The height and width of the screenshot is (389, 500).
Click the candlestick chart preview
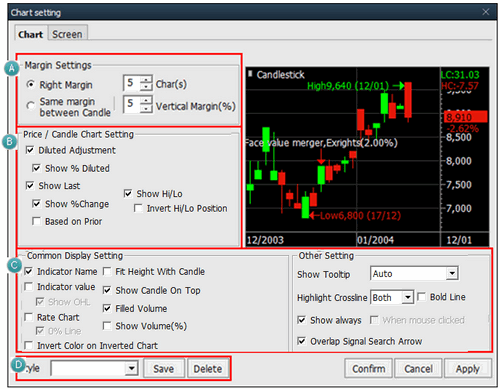(367, 157)
